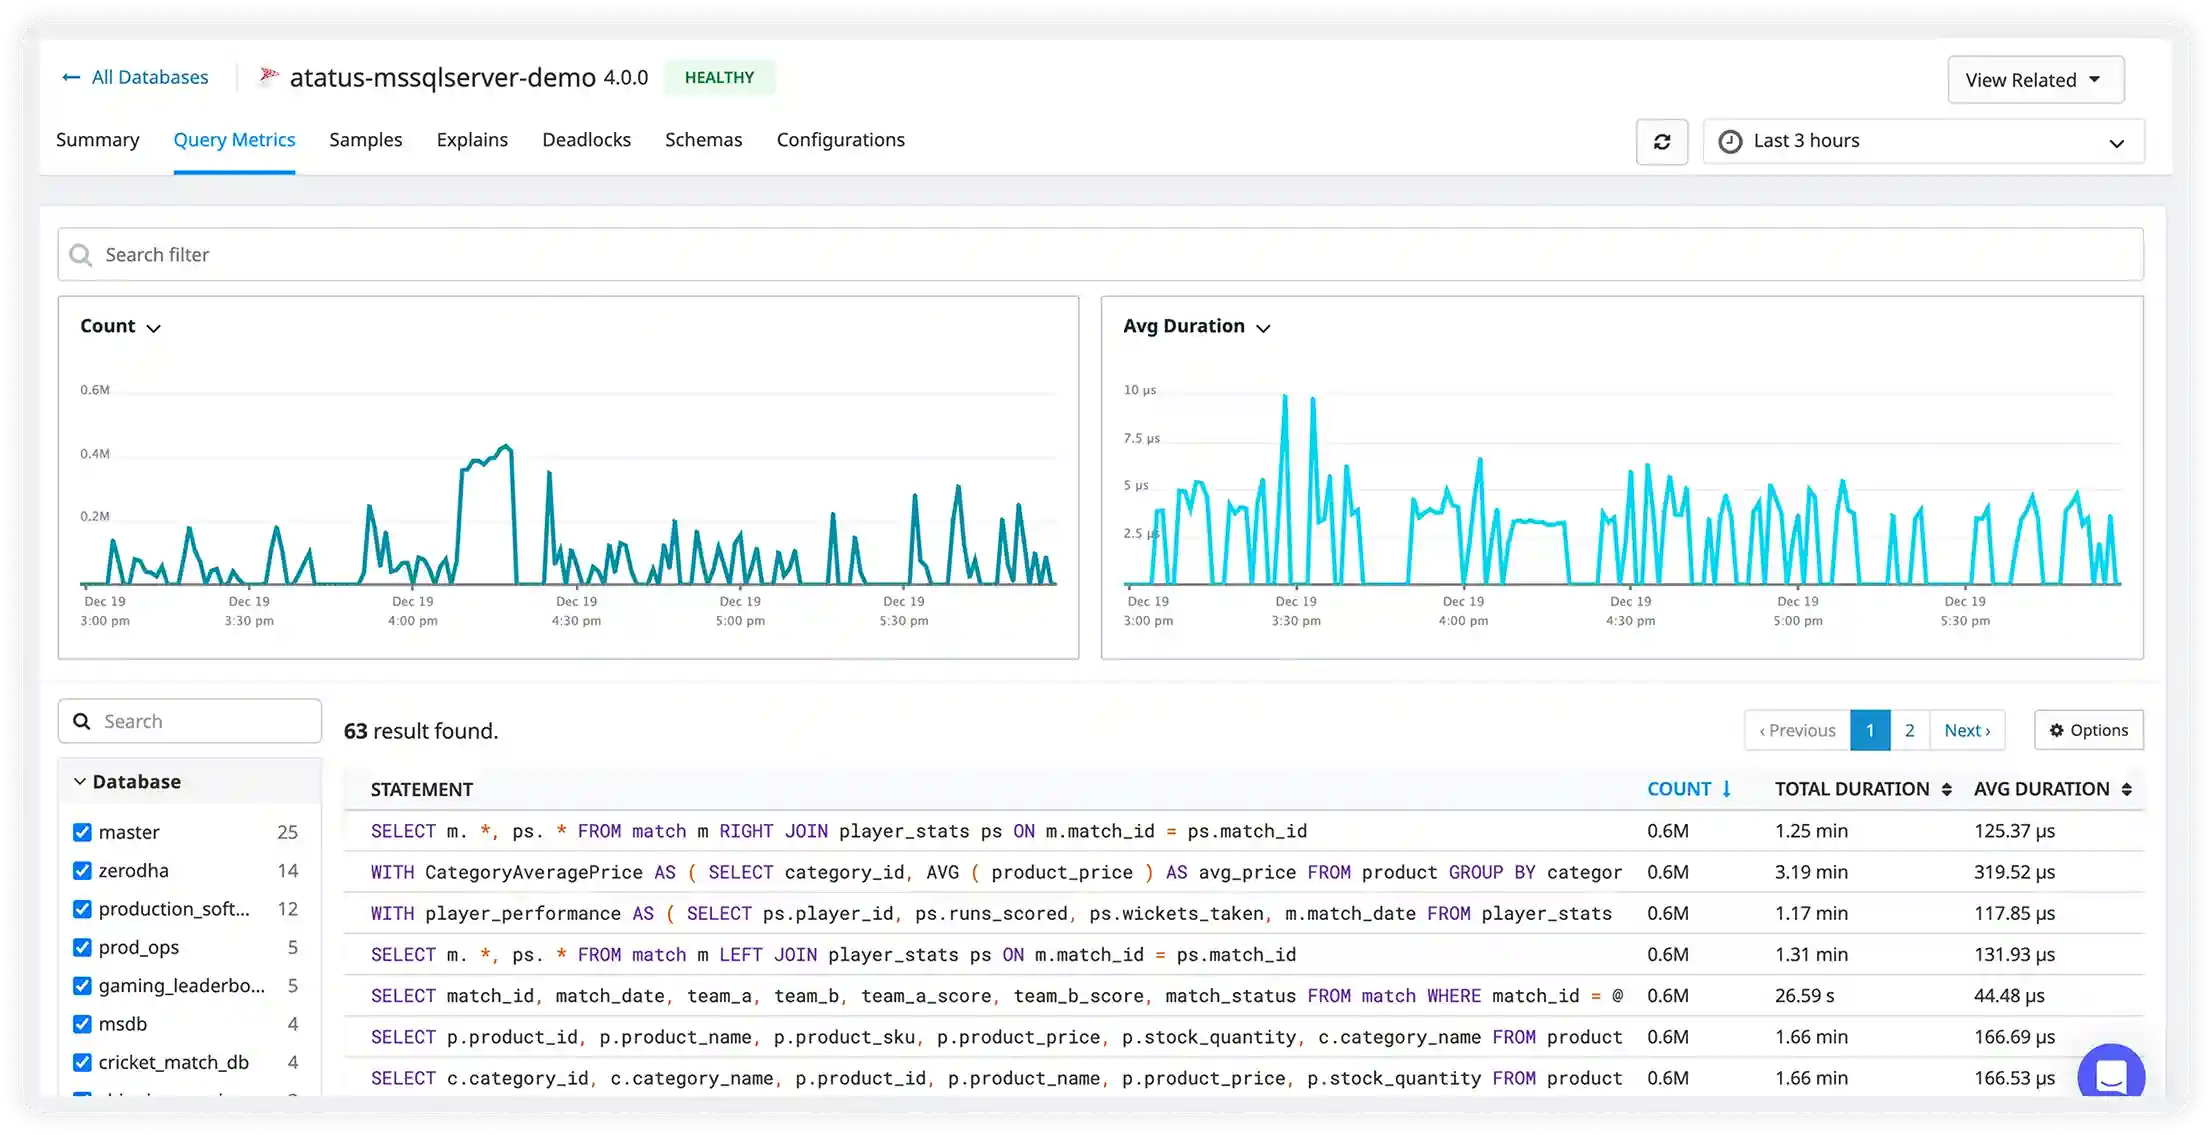
Task: Click the sidebar Search input field
Action: point(190,720)
